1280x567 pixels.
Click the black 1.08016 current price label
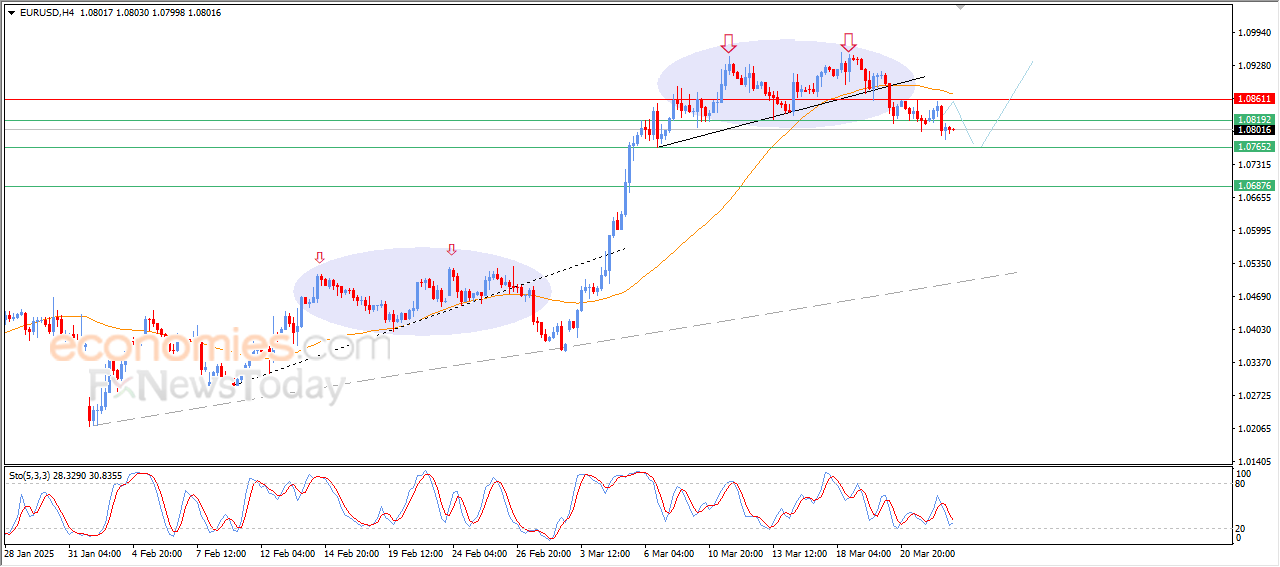(x=1253, y=130)
